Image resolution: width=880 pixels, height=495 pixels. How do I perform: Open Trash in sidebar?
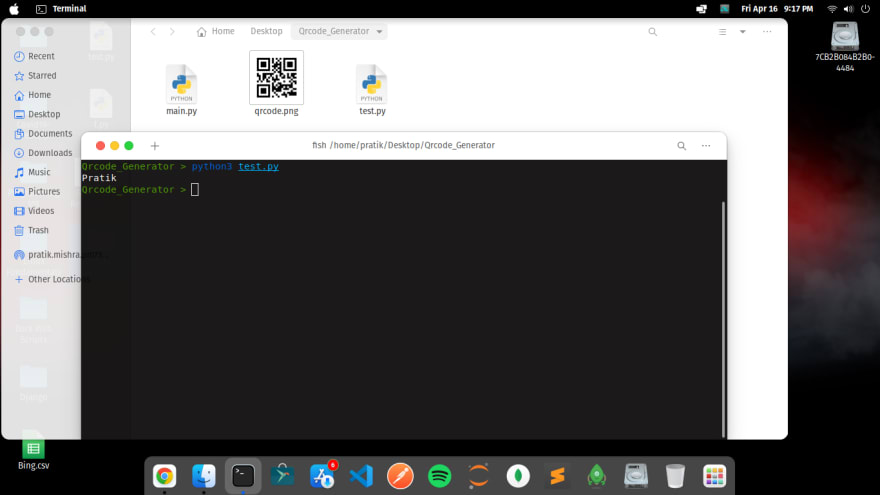(31, 230)
